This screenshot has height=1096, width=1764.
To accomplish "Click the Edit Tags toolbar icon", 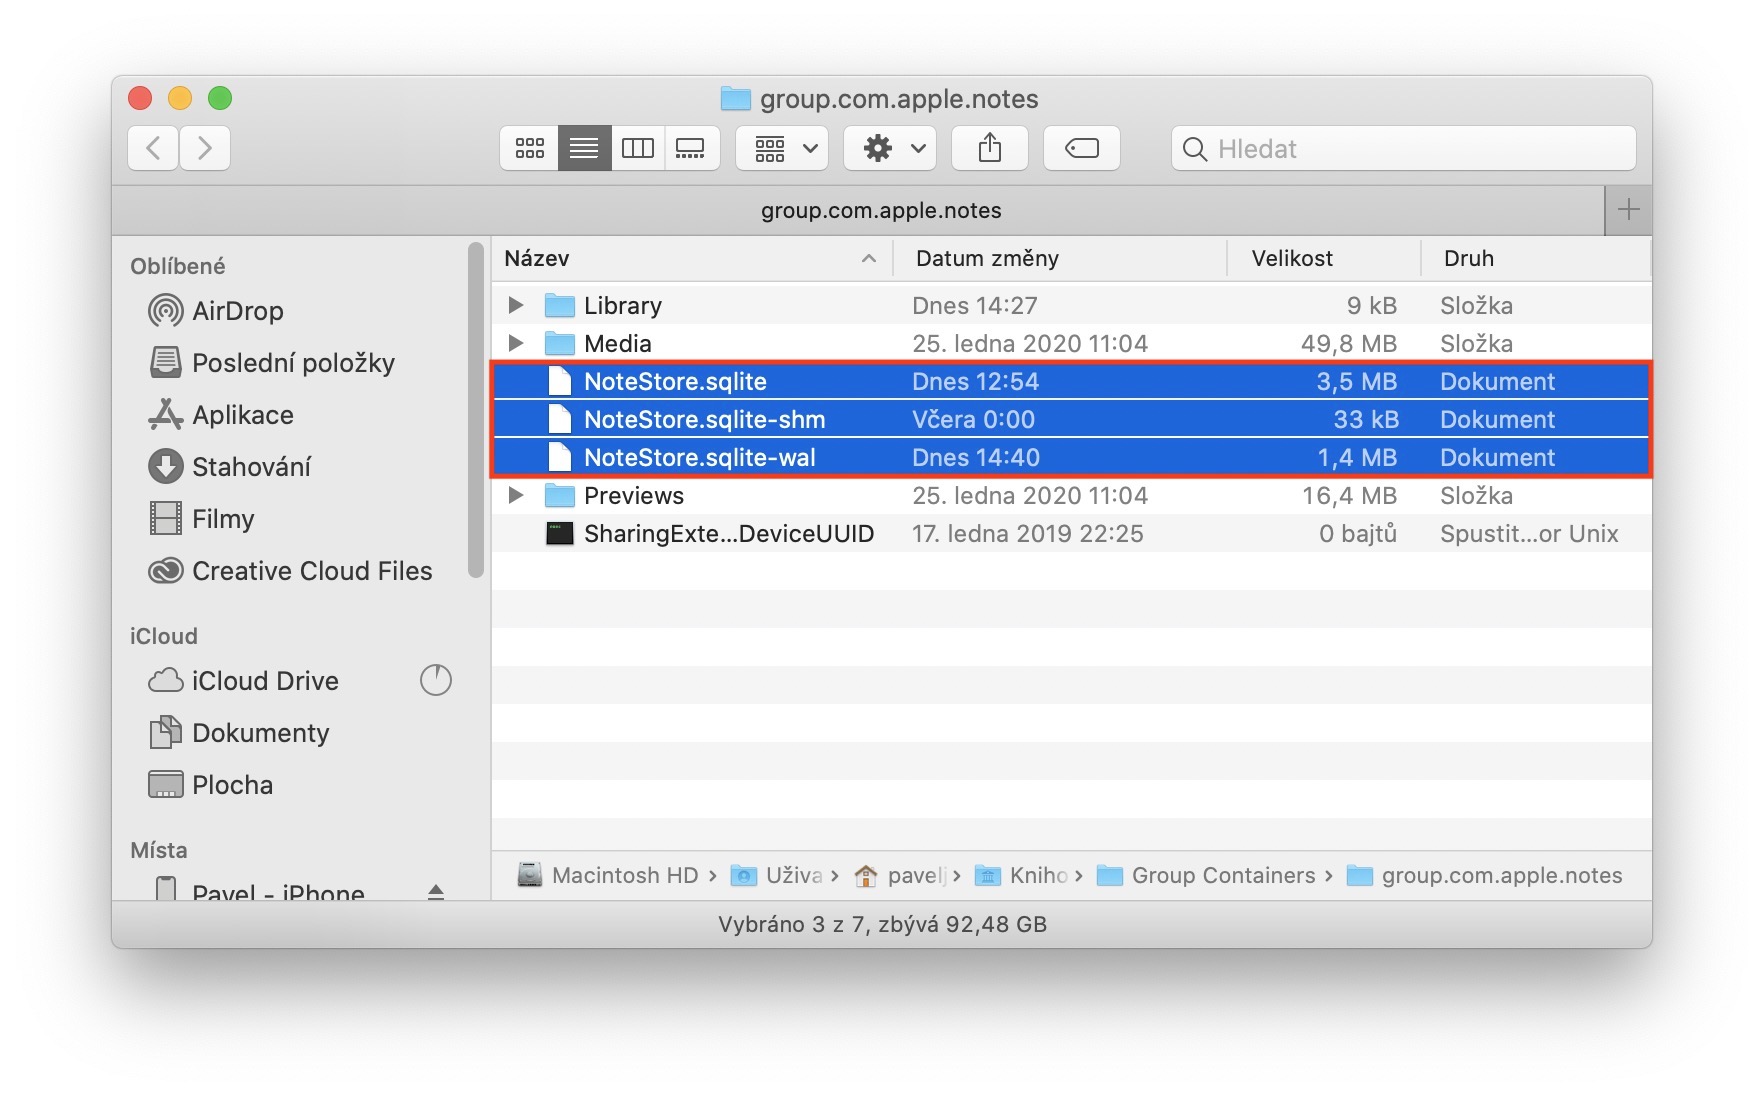I will [1081, 149].
